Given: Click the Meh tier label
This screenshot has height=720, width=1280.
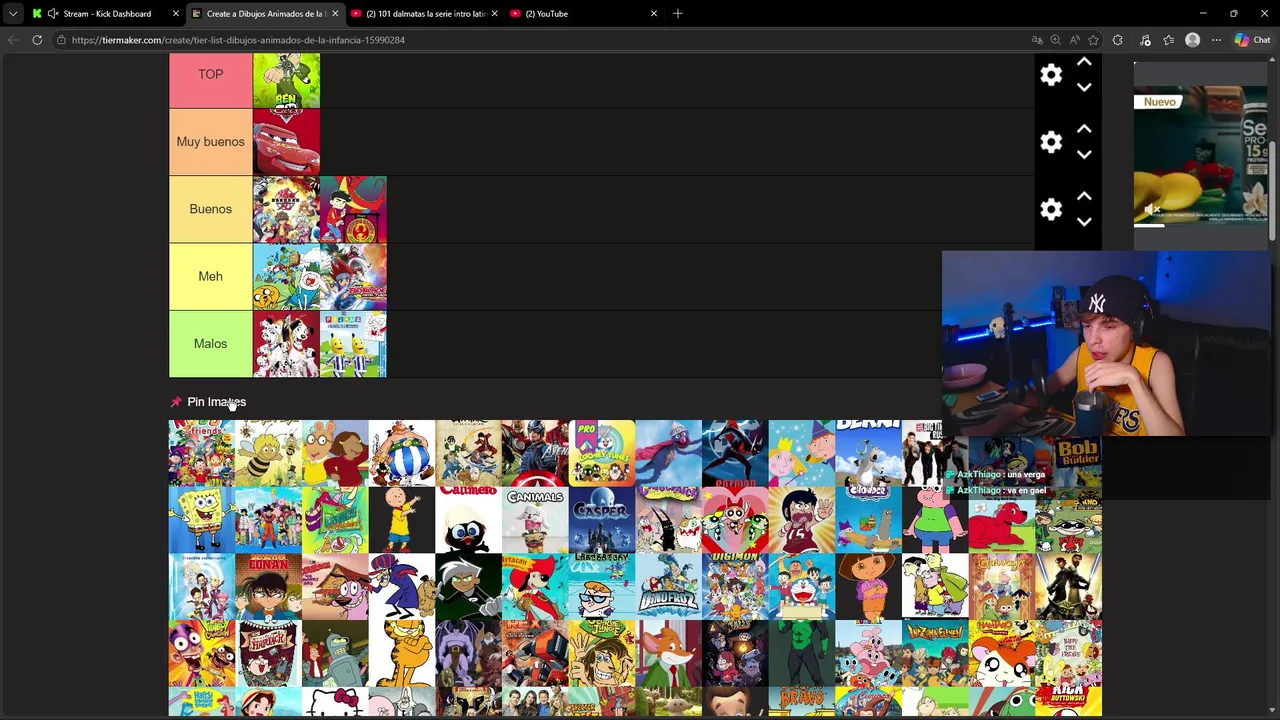Looking at the screenshot, I should point(210,276).
